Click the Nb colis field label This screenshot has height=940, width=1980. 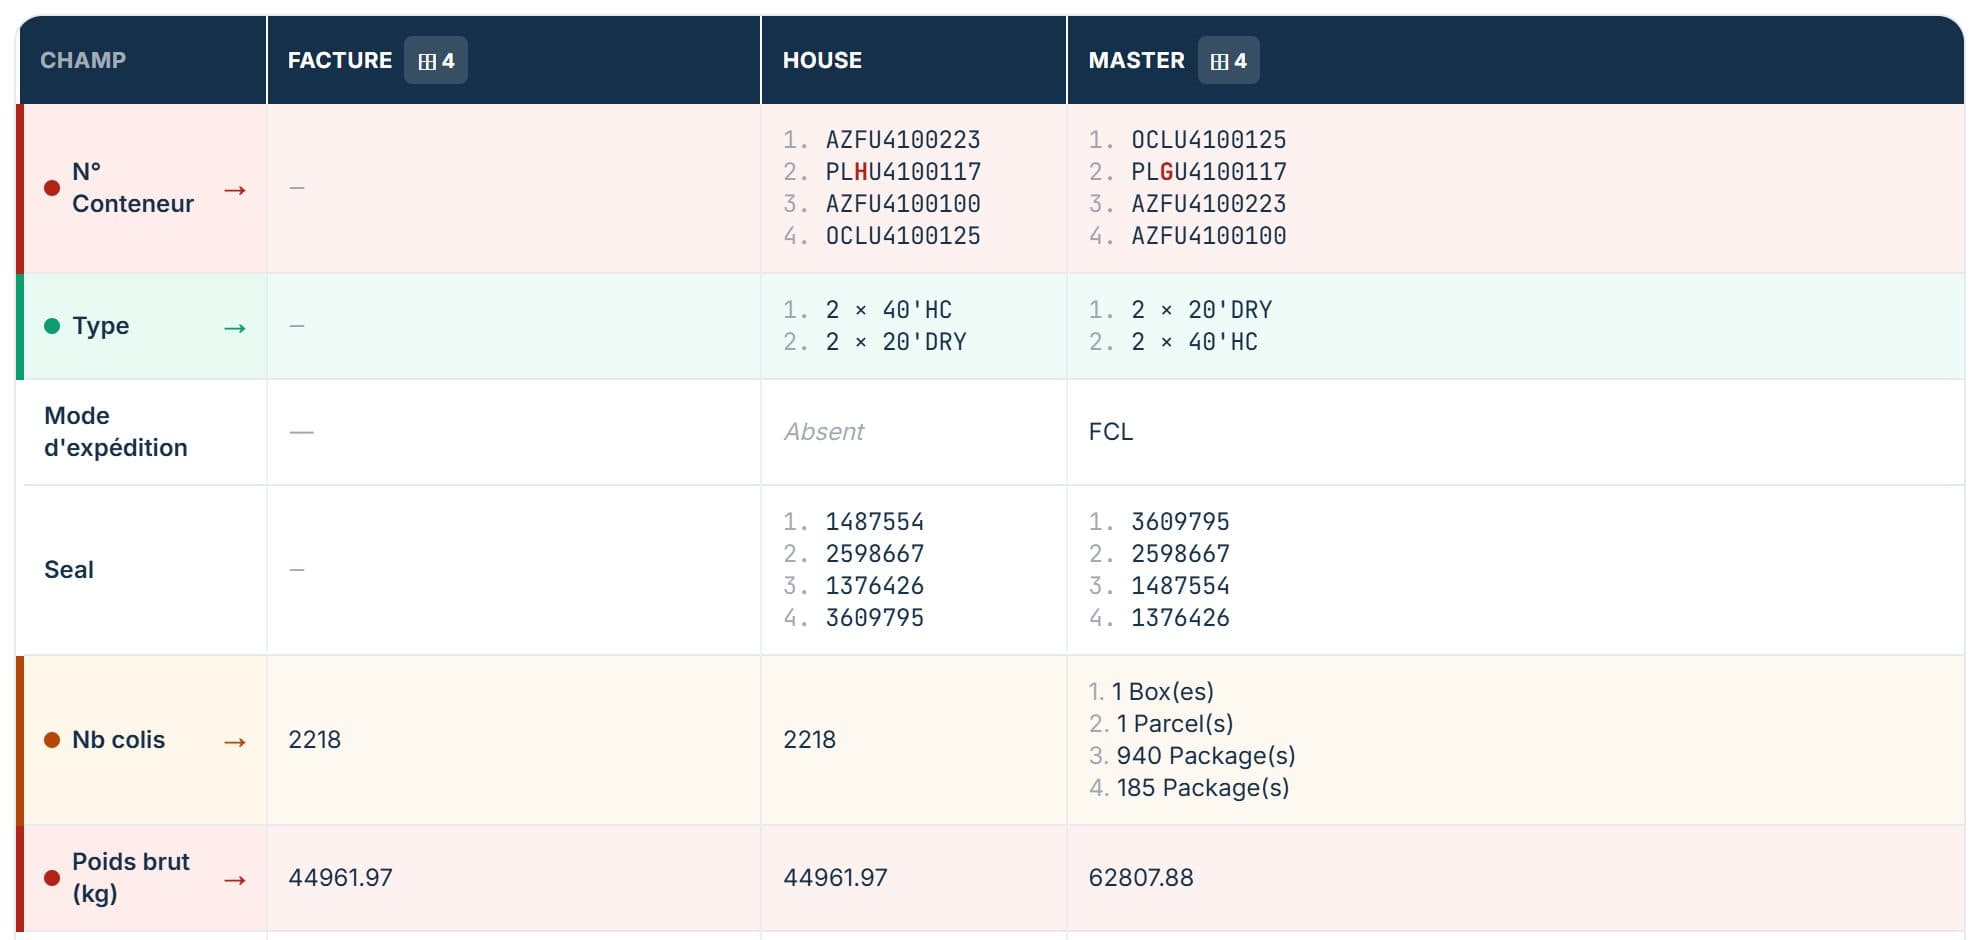[118, 740]
